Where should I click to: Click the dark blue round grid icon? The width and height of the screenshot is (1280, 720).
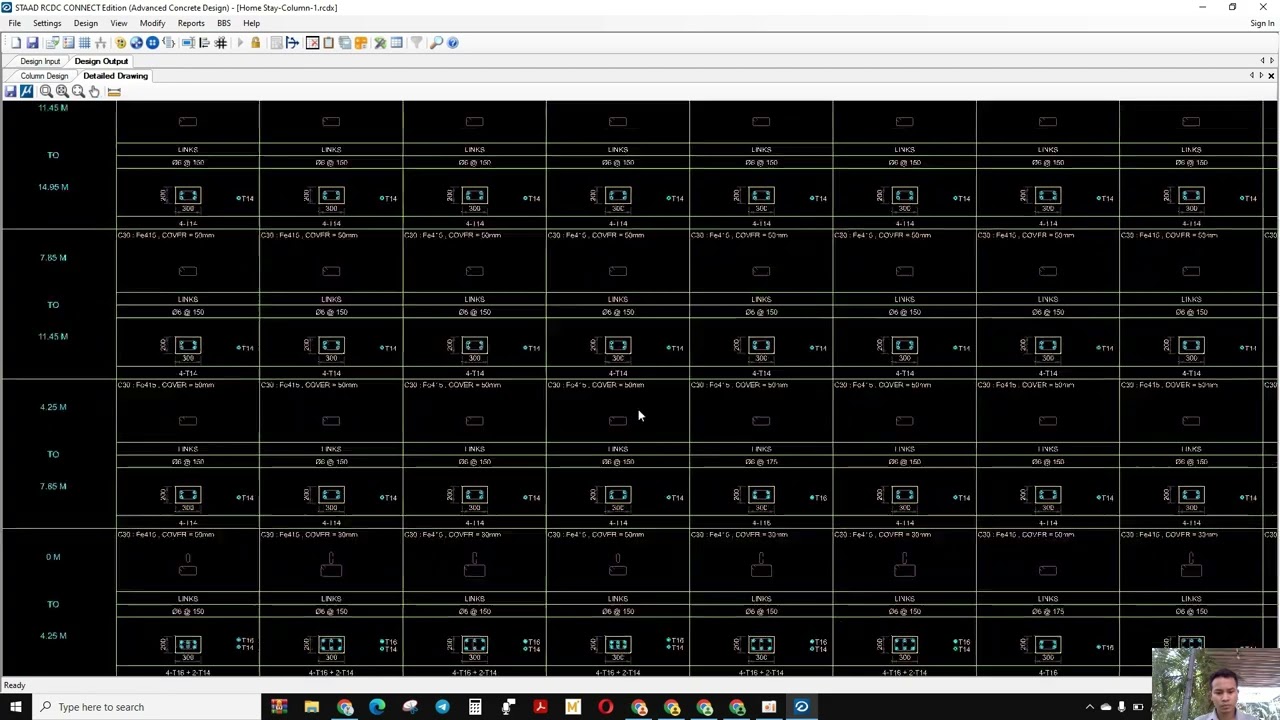click(152, 43)
